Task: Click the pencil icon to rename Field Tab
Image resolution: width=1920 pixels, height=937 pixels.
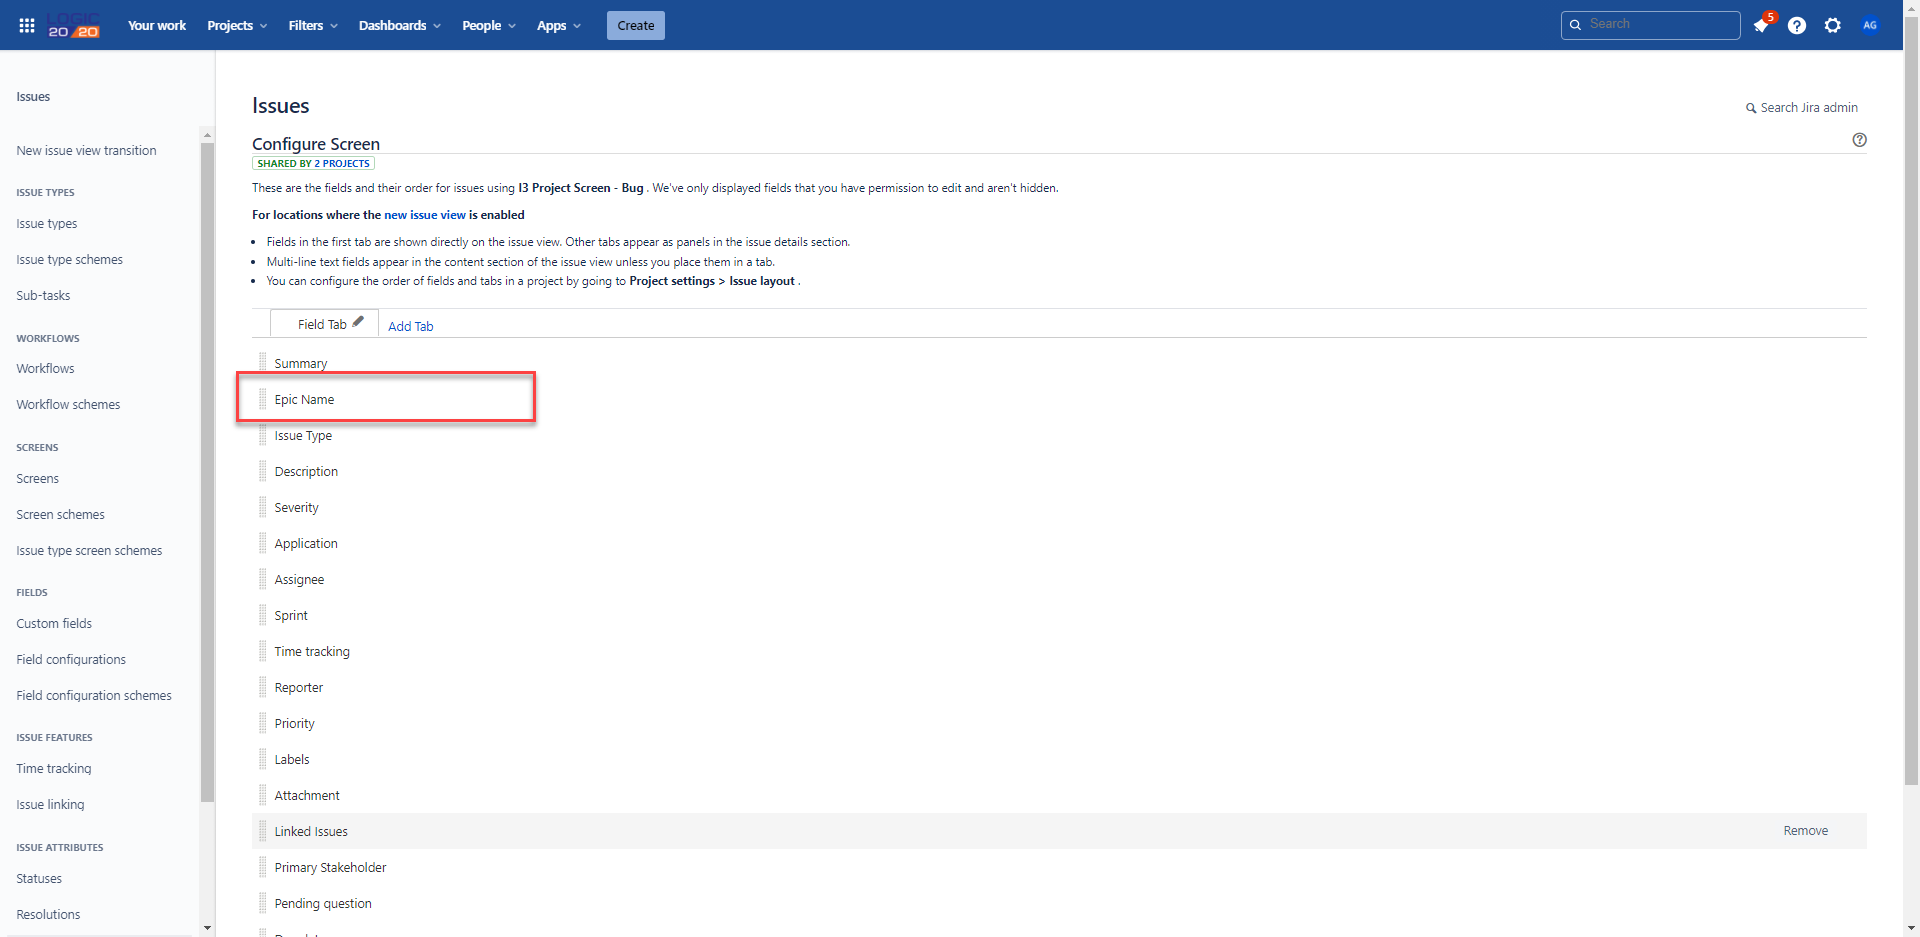Action: tap(358, 322)
